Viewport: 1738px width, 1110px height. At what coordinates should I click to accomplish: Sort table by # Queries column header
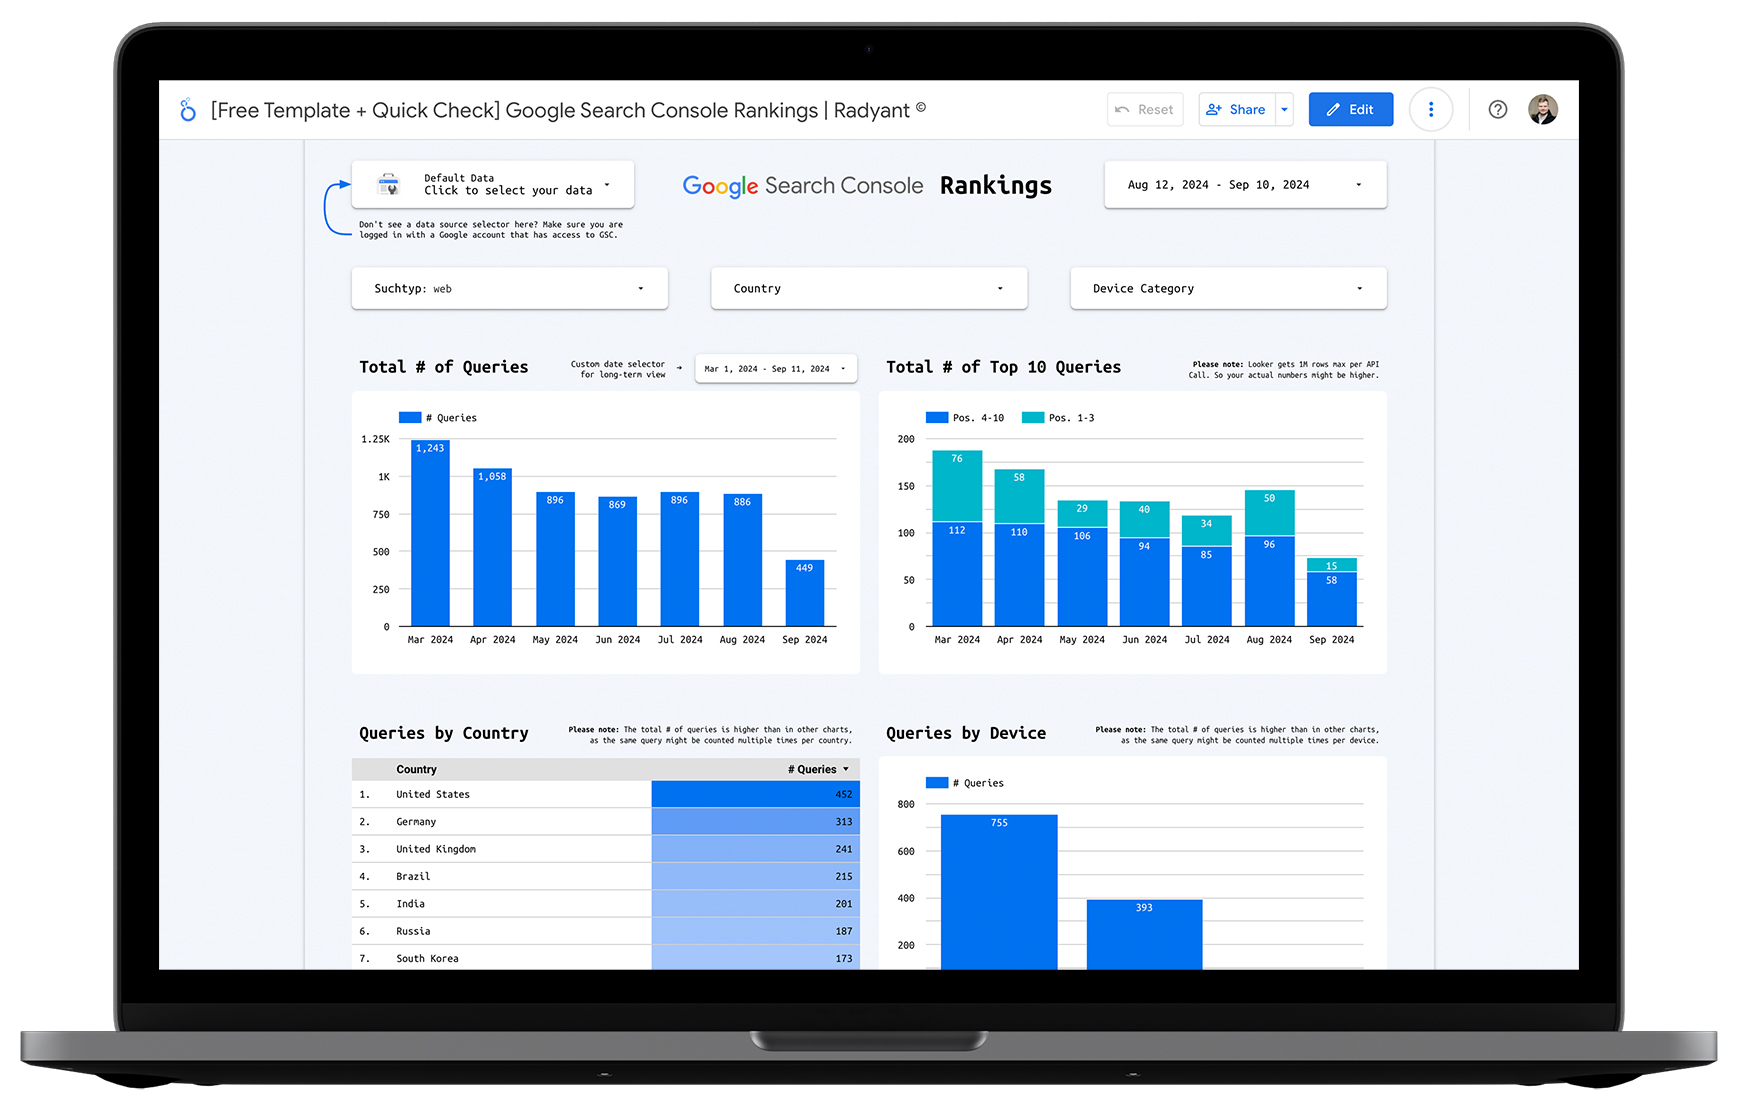pos(817,770)
